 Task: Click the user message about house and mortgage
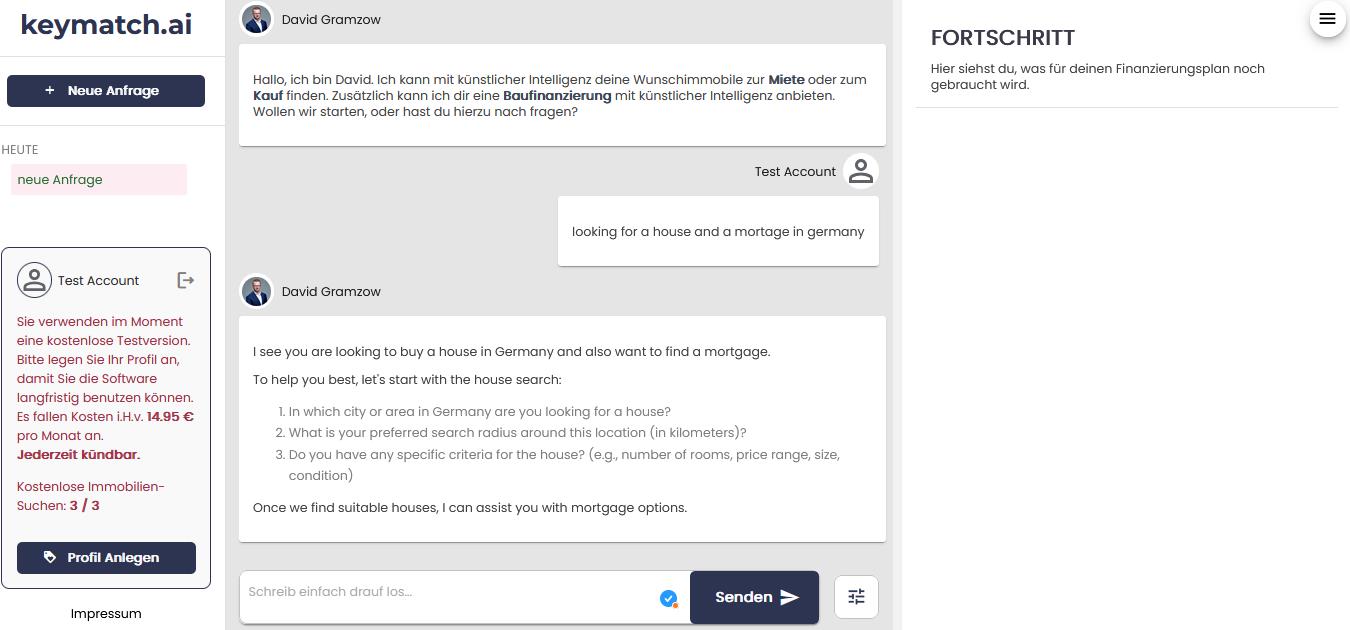(718, 231)
